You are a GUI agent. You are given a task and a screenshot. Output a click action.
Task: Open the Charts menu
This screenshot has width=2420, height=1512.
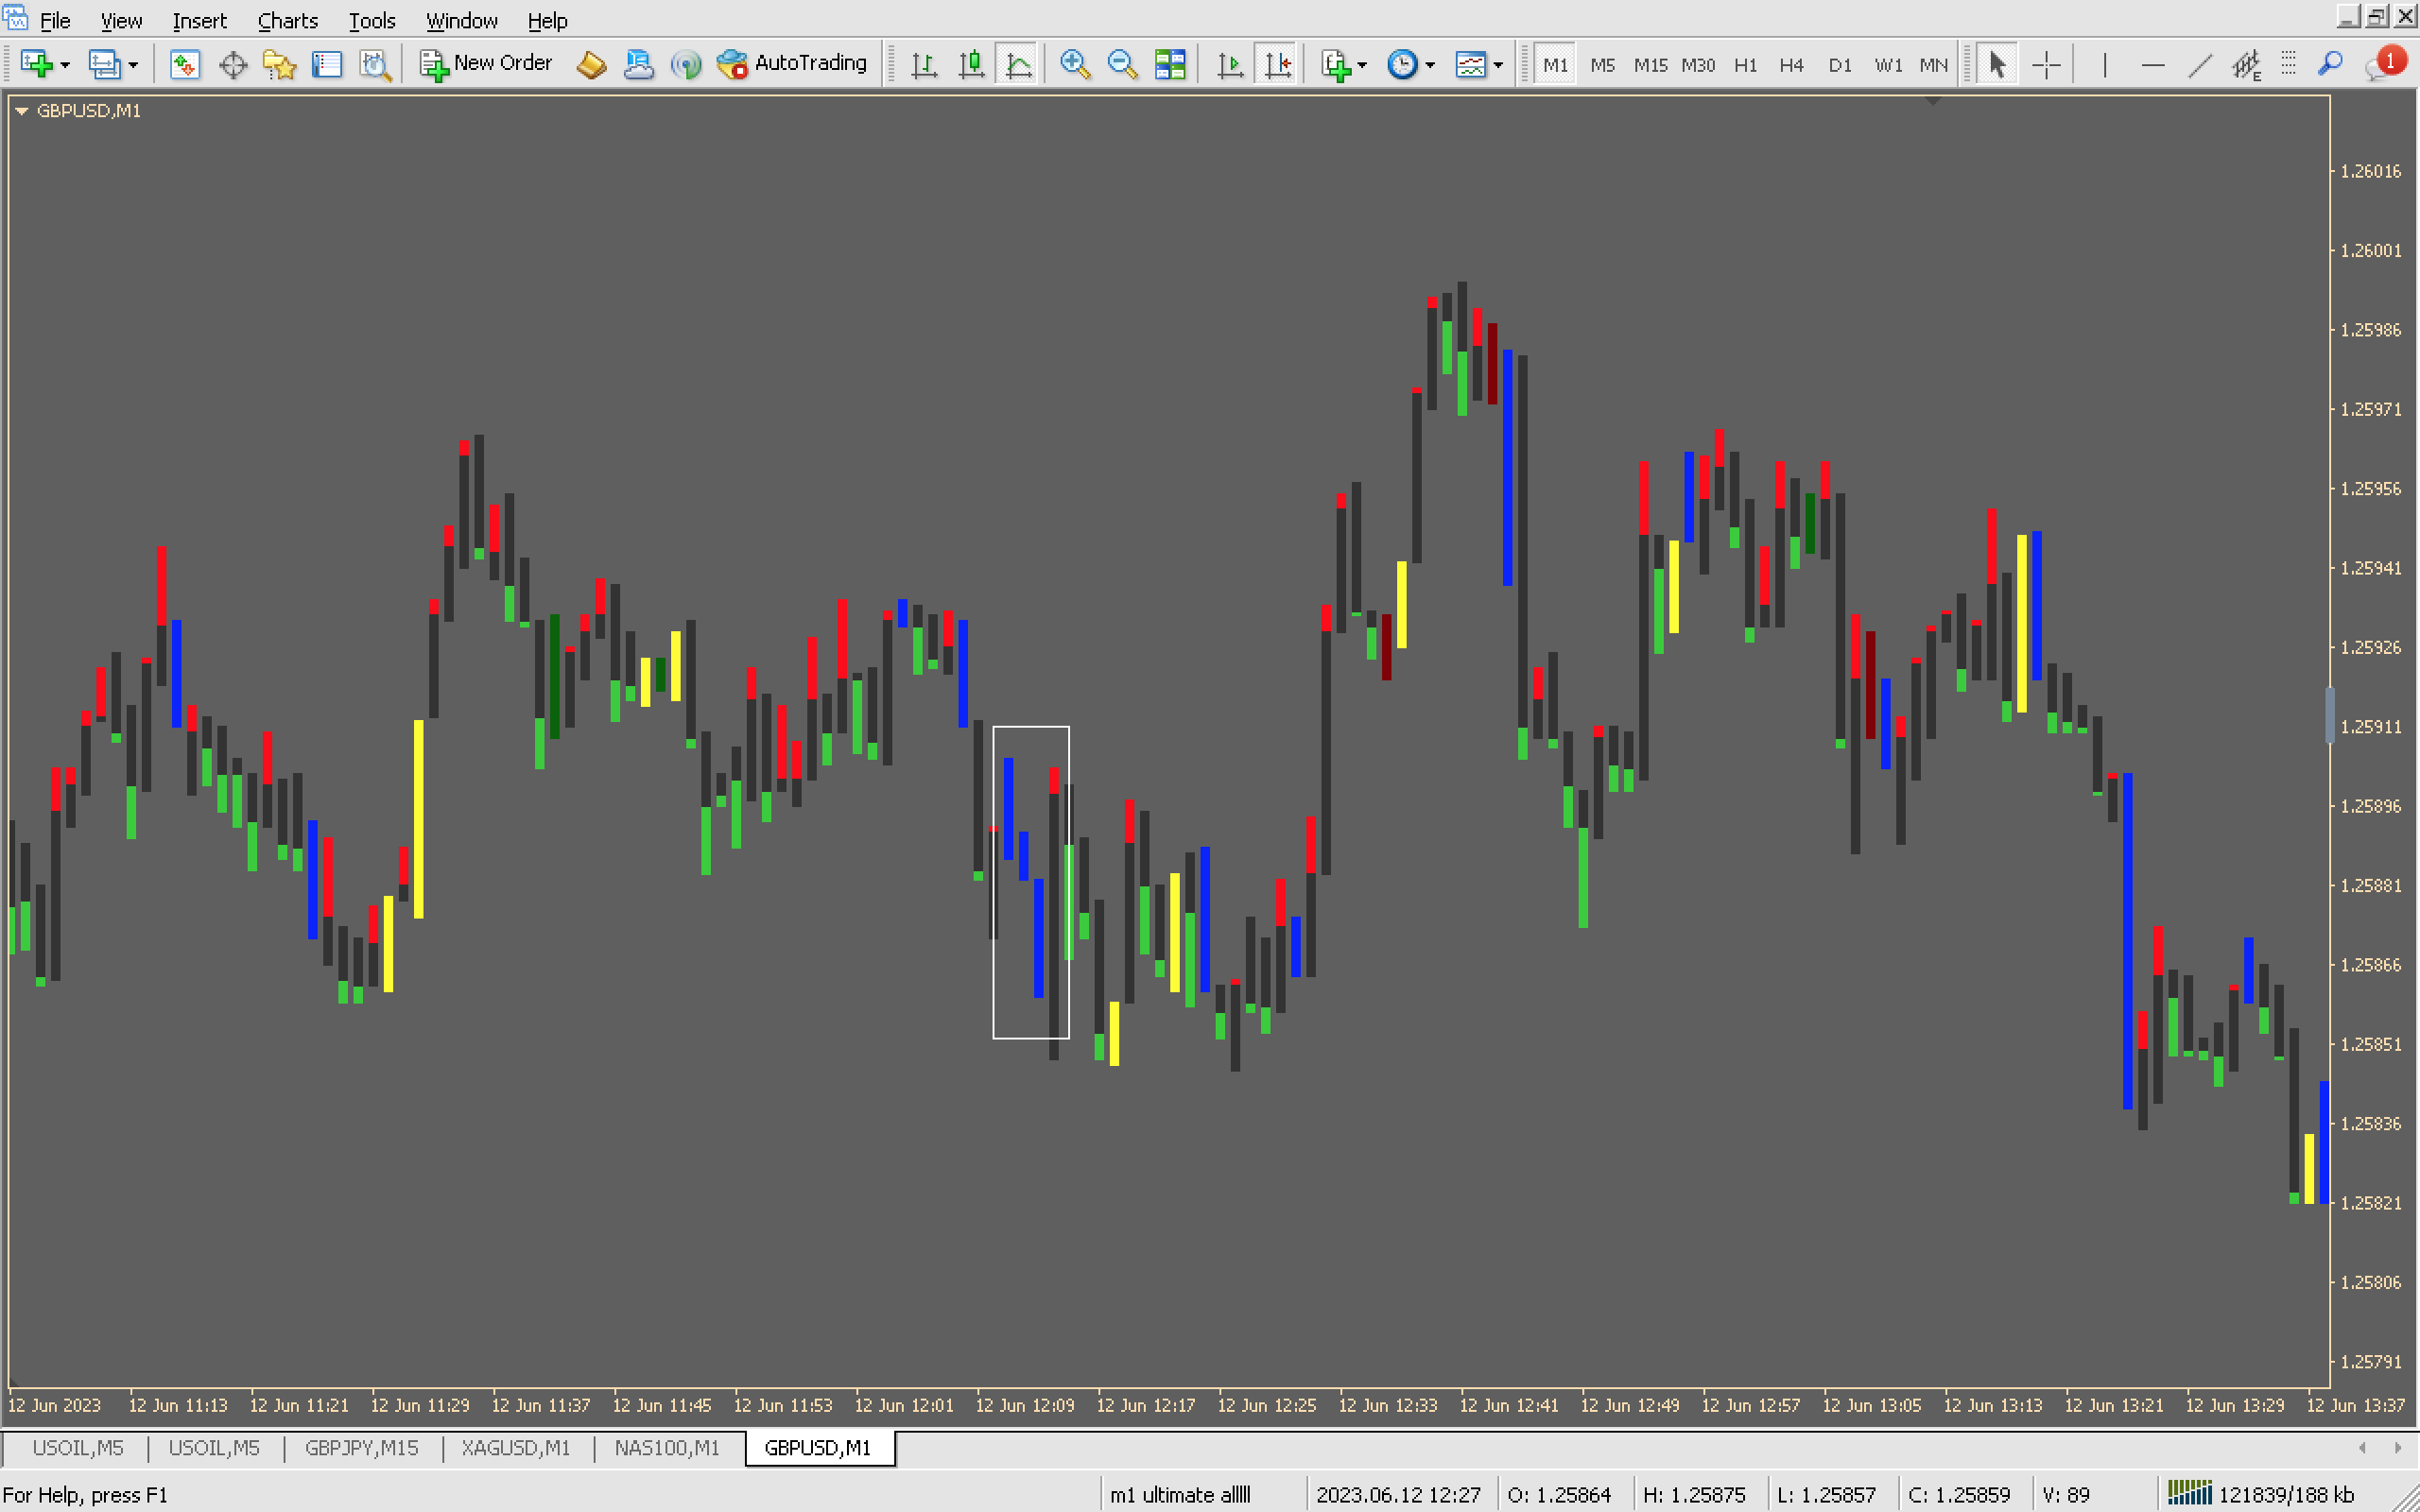287,20
